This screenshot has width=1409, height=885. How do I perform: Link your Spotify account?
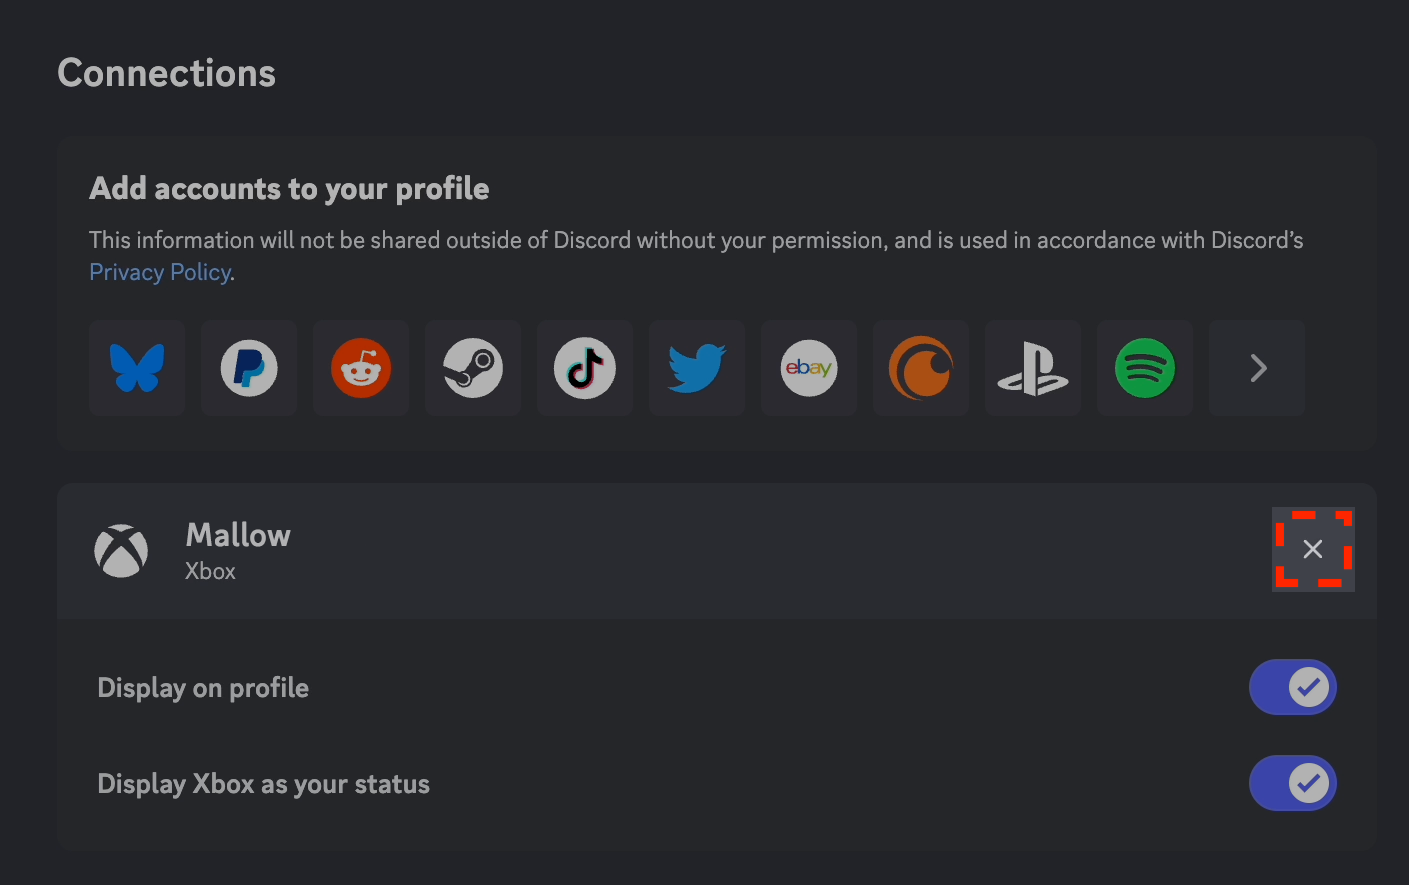coord(1144,367)
